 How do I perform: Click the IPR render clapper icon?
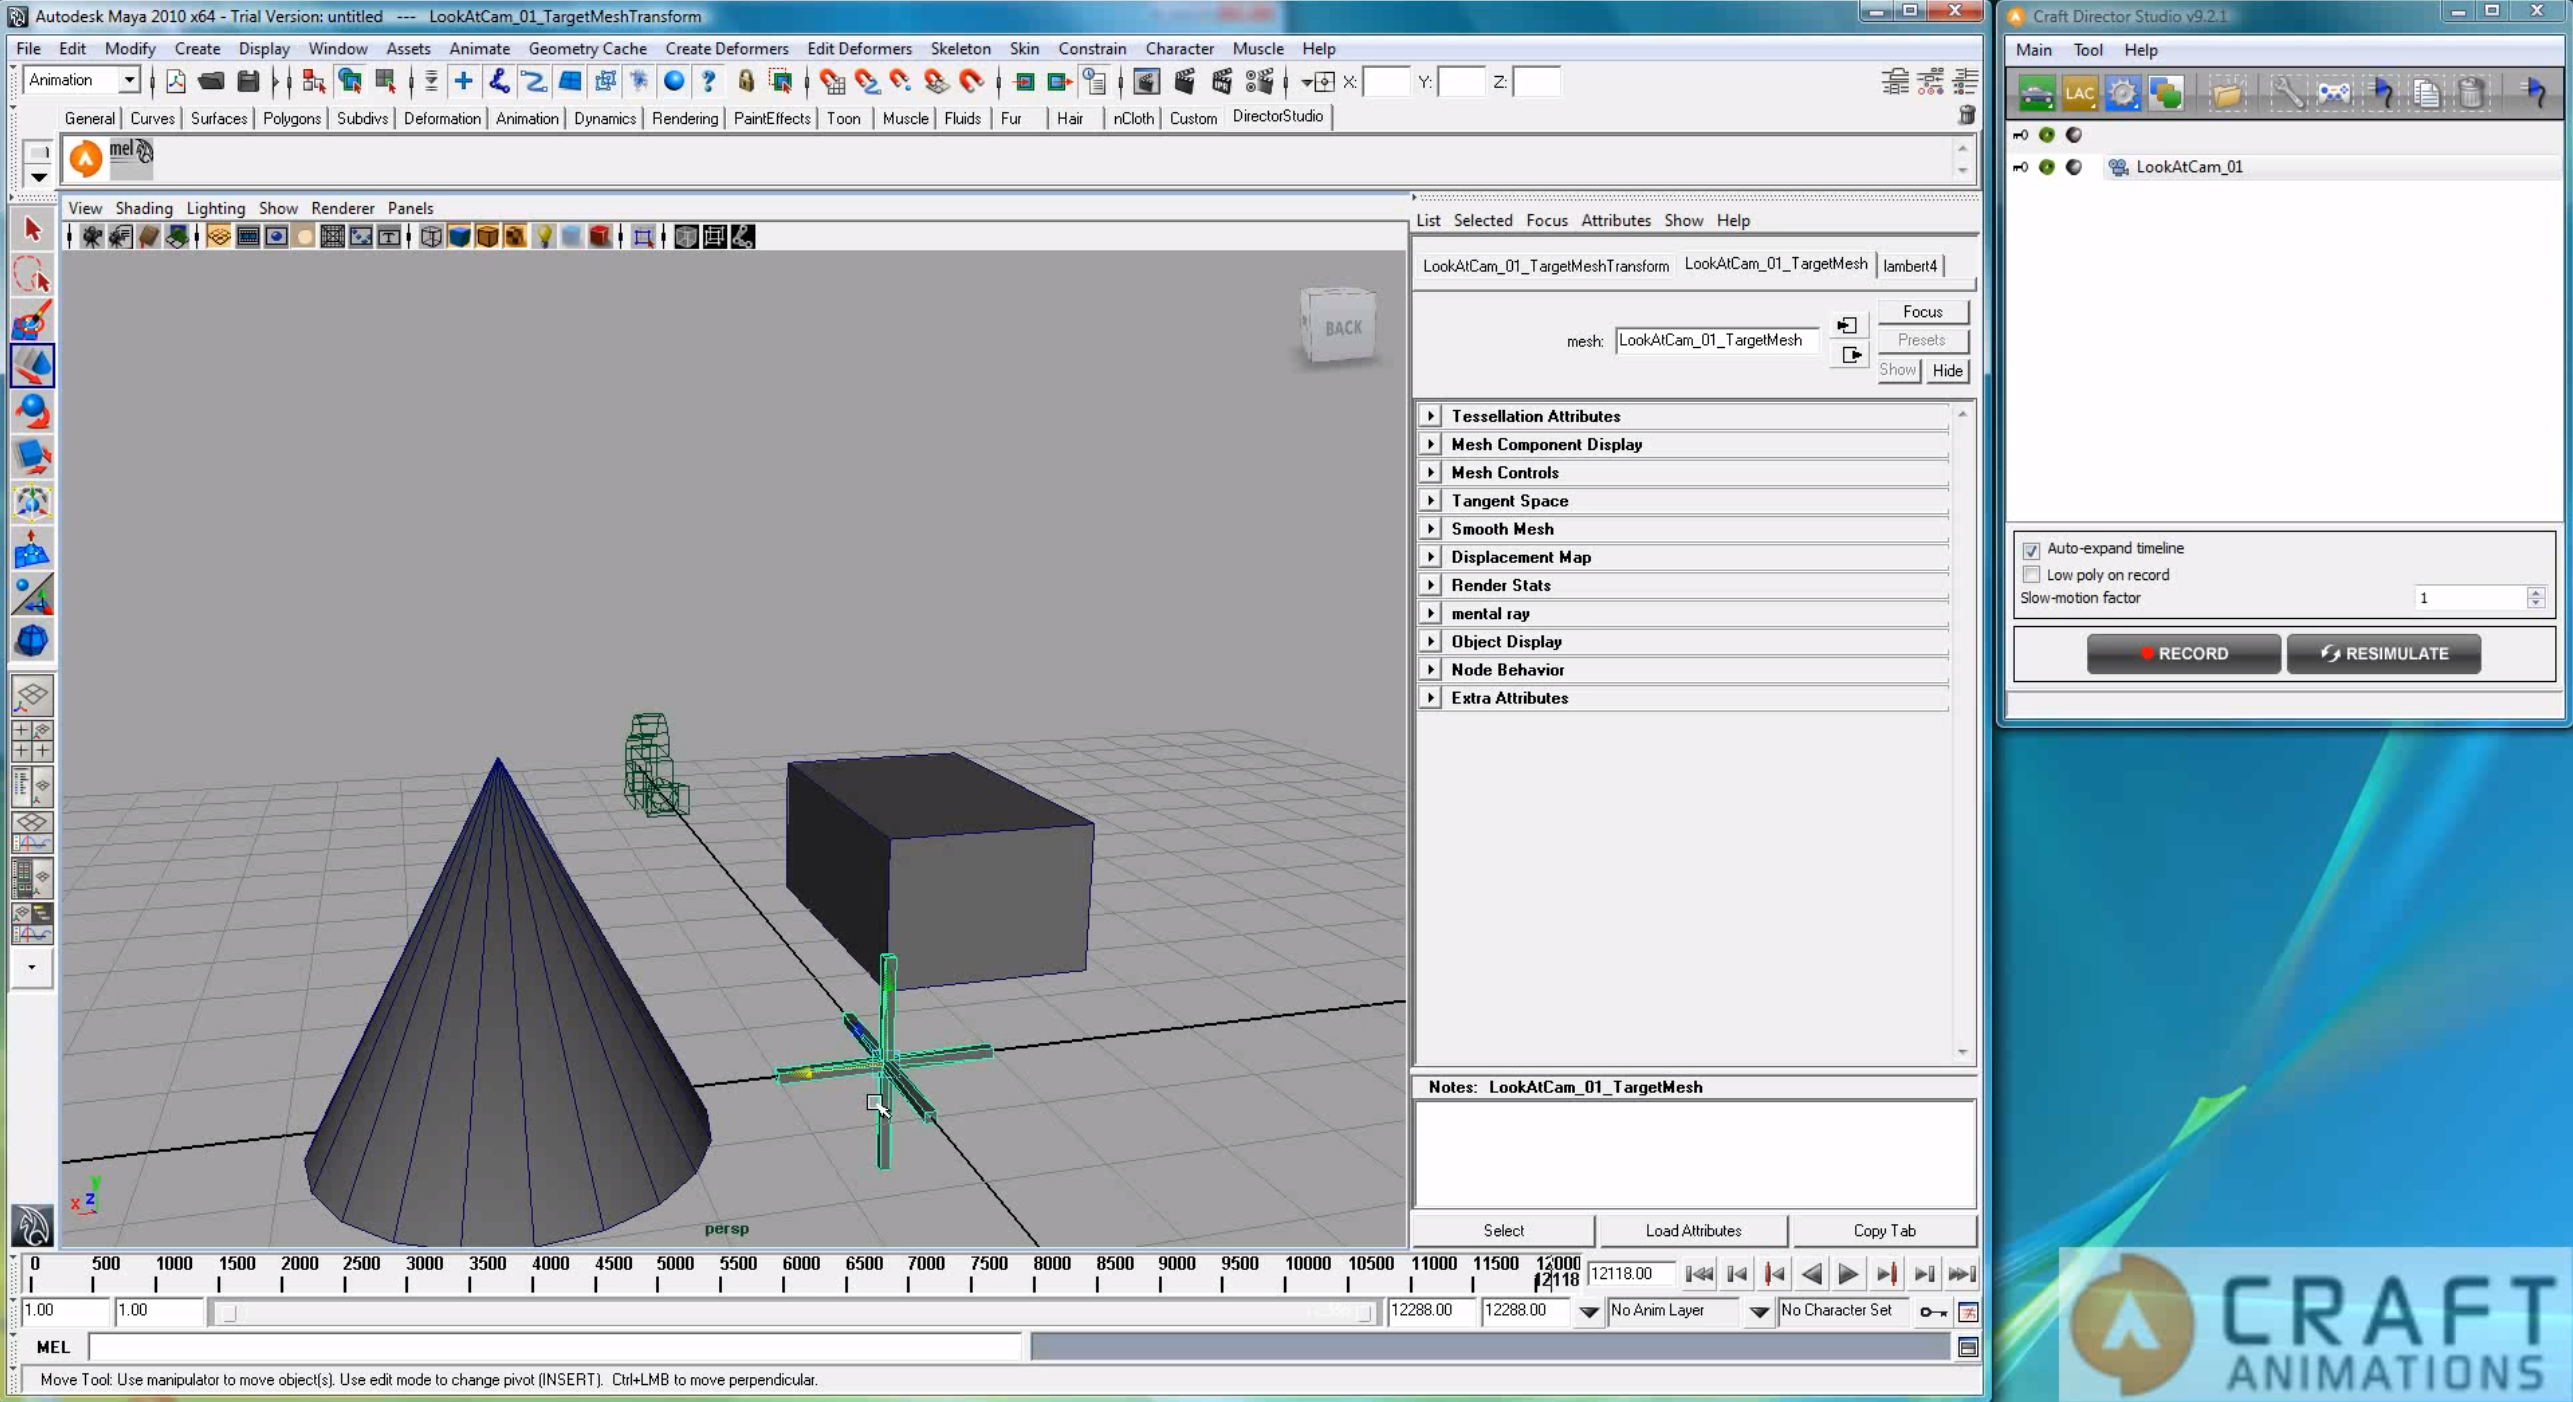tap(1221, 82)
